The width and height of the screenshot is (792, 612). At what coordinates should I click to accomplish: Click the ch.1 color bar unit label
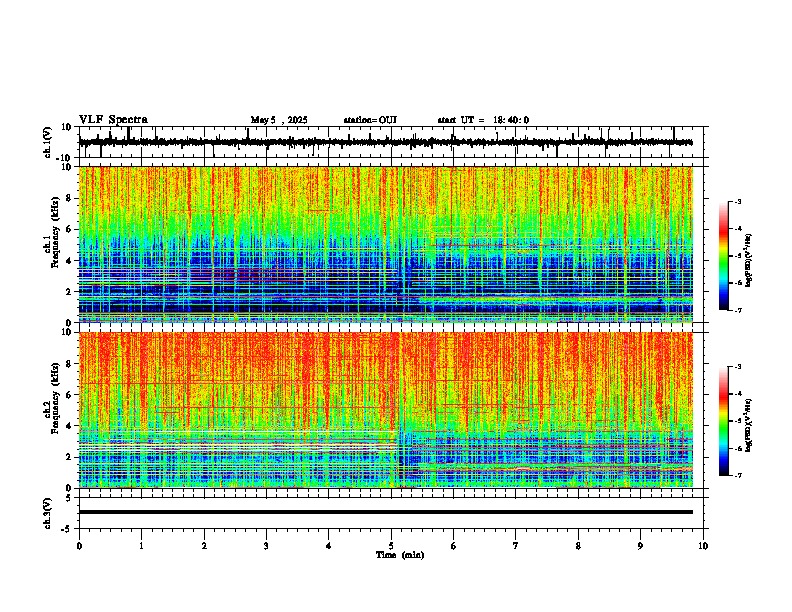[749, 260]
